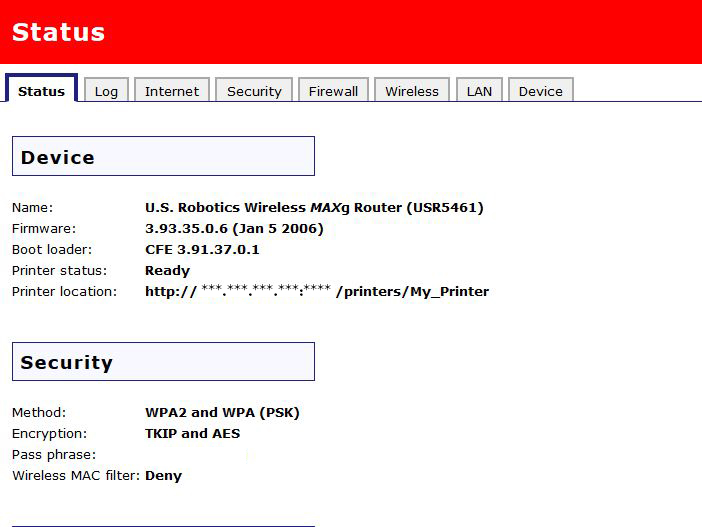702x527 pixels.
Task: Click the Boot loader: label
Action: [x=52, y=249]
